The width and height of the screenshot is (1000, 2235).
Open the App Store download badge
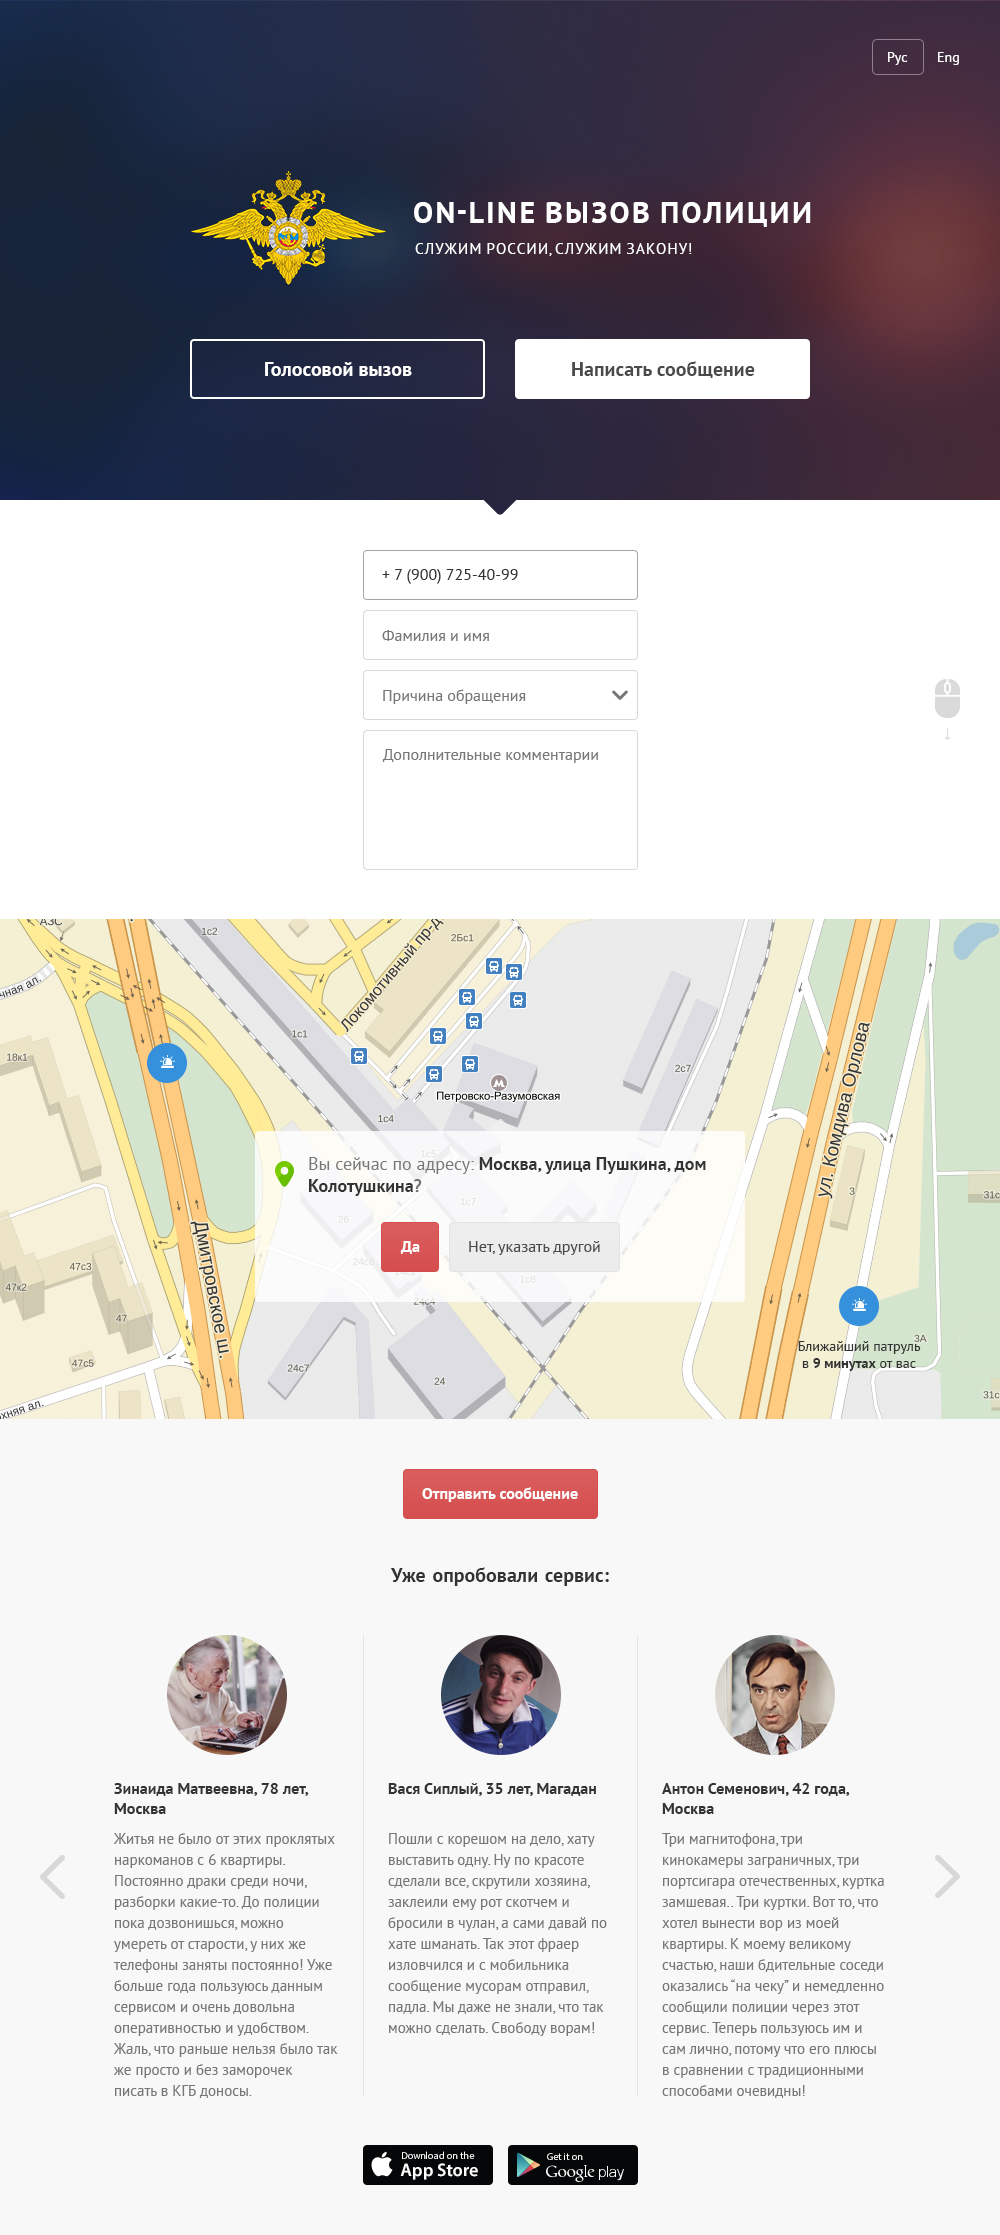click(x=428, y=2165)
